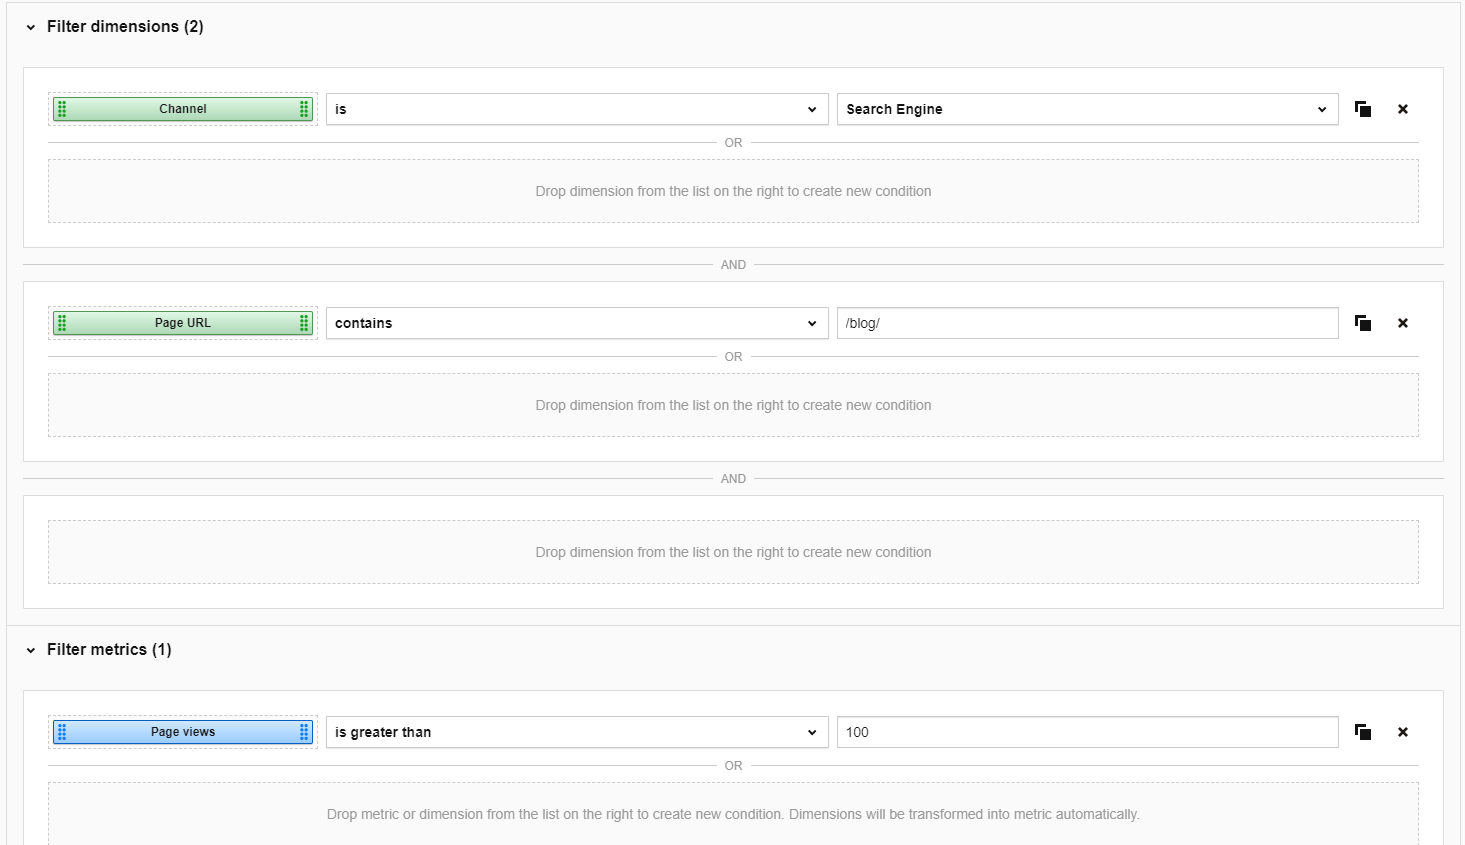The image size is (1465, 845).
Task: Click the Page views right drag handle
Action: 304,732
